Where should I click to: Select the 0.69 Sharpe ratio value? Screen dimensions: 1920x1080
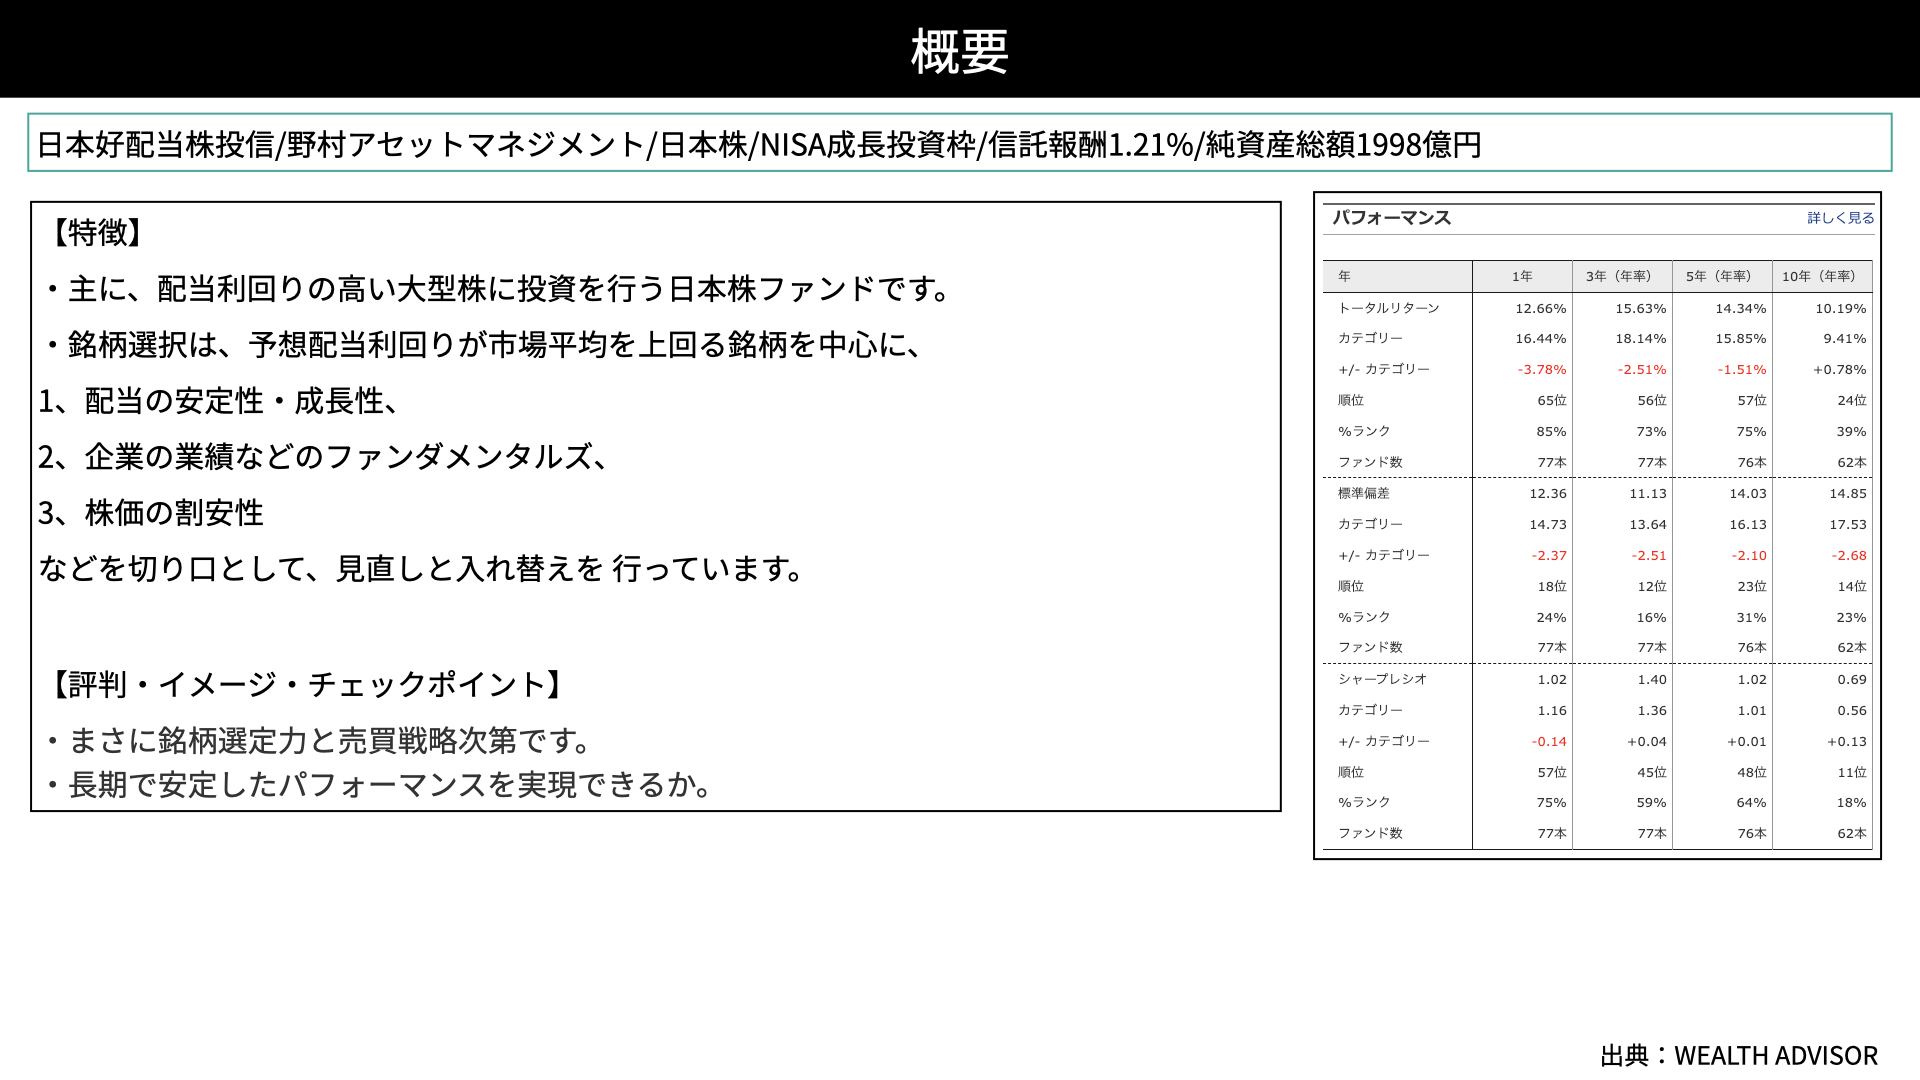tap(1852, 680)
